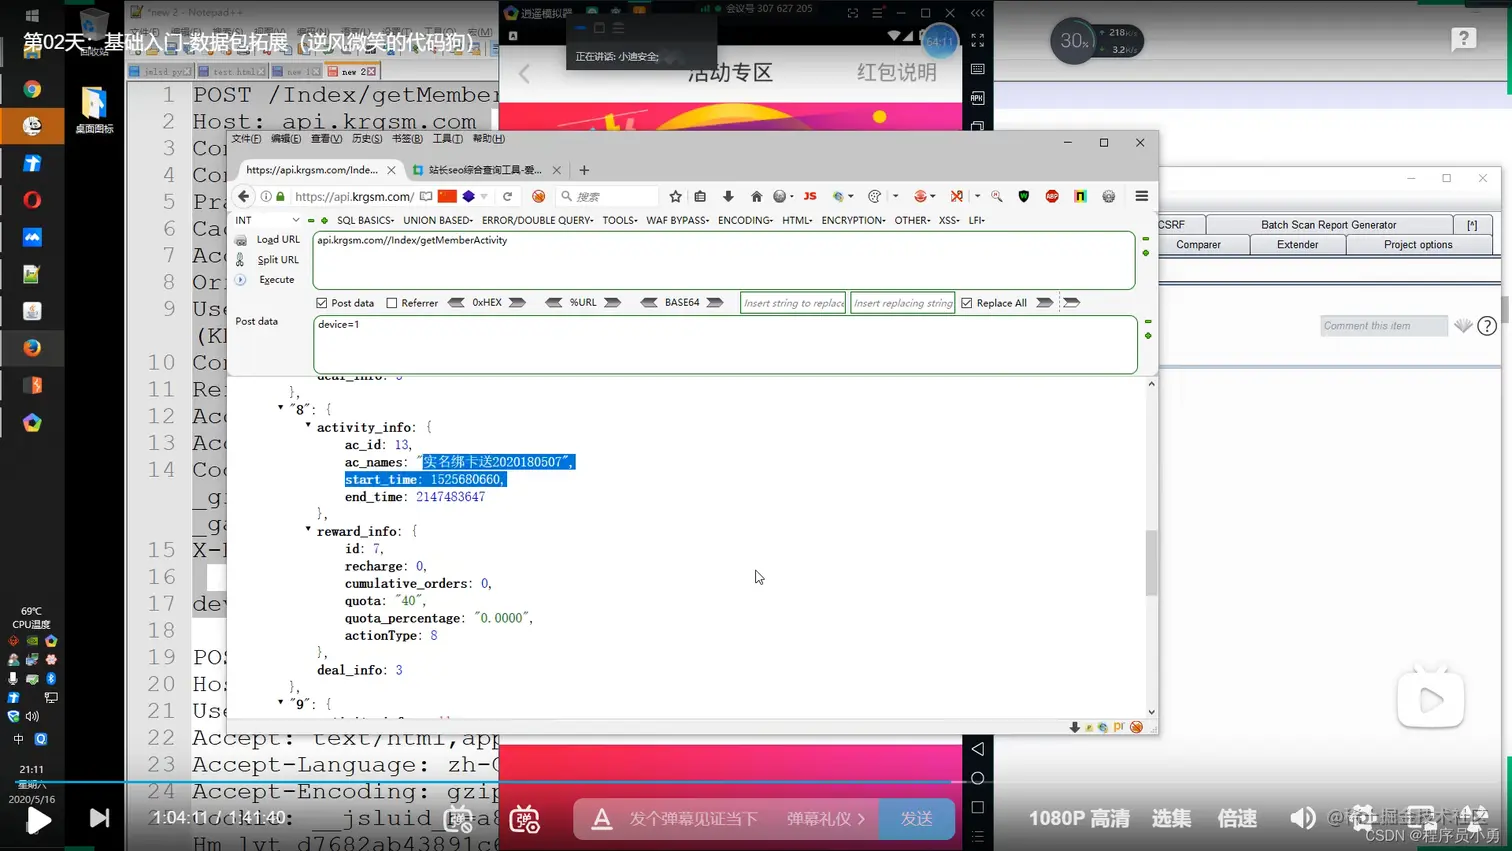Viewport: 1512px width, 851px height.
Task: Click the 0xHEX encode right arrow
Action: pyautogui.click(x=517, y=303)
